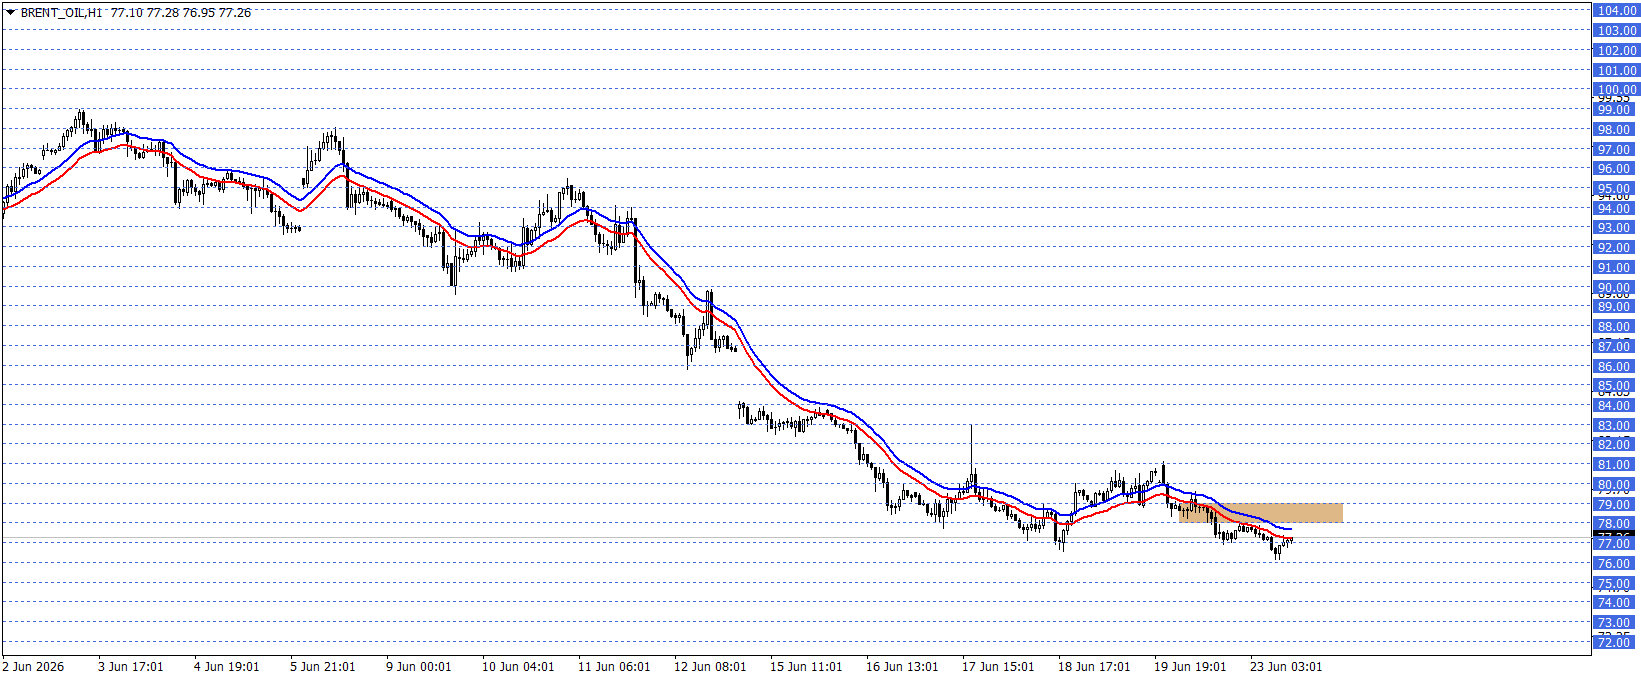Click the 9 Jun 00:01 time label

[x=418, y=667]
